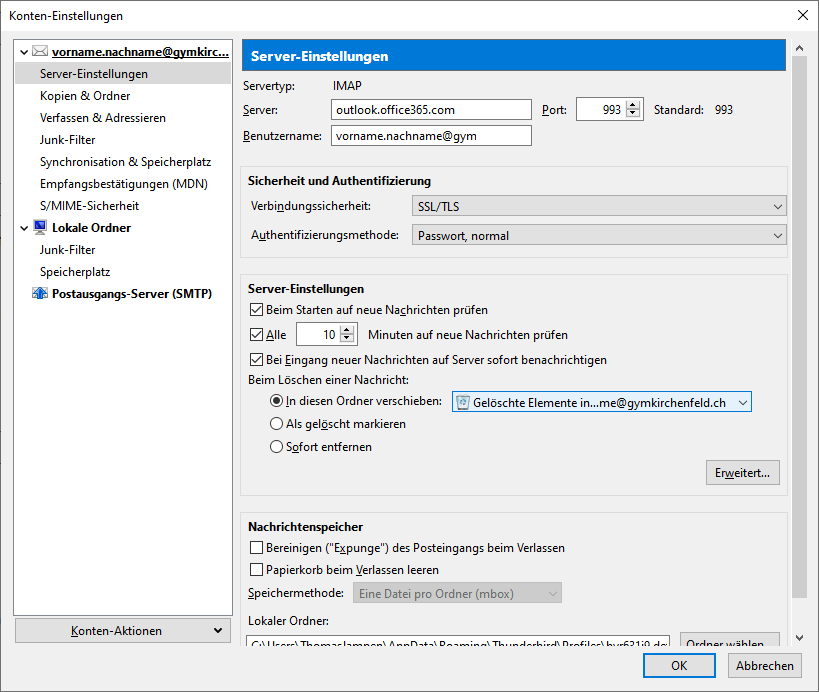Image resolution: width=819 pixels, height=692 pixels.
Task: Open Verfassen & Adressieren settings
Action: 103,118
